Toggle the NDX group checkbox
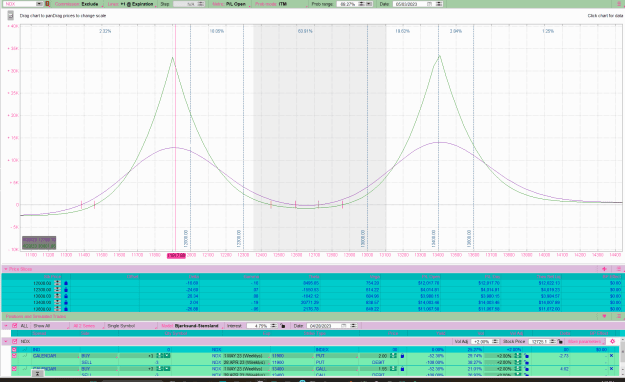Viewport: 625px width, 382px height. pos(15,342)
